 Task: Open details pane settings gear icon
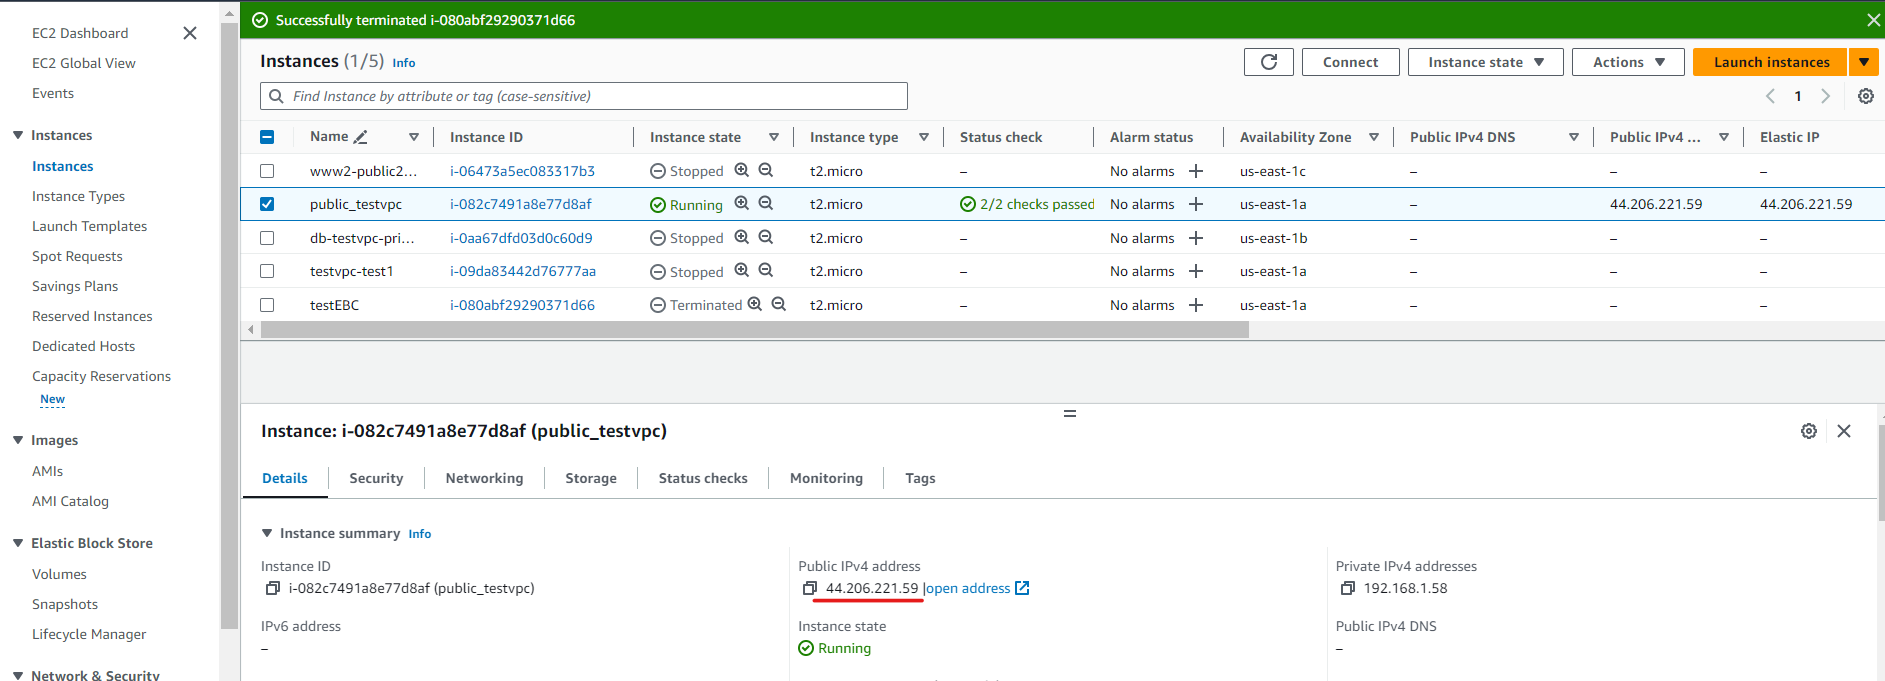click(1809, 431)
